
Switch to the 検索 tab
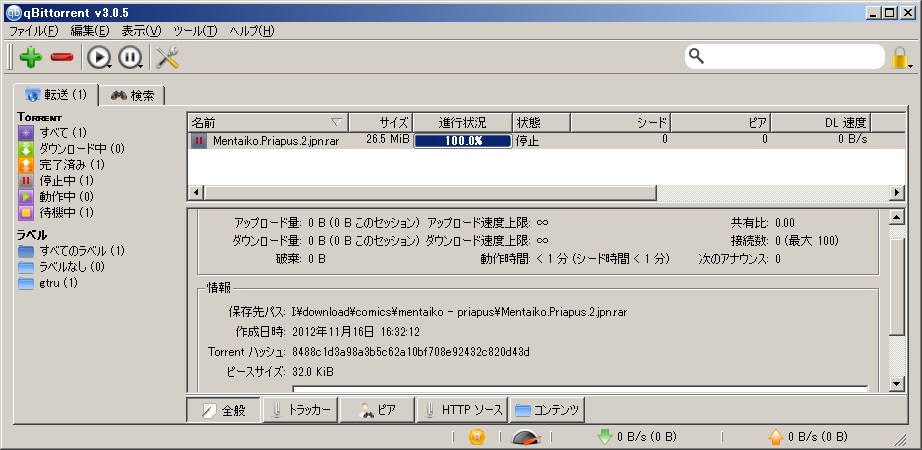(x=133, y=95)
